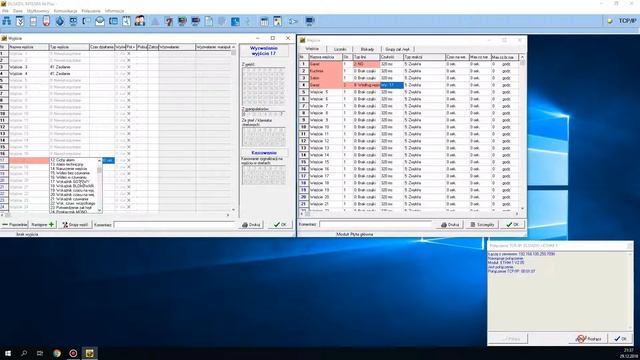
Task: Click Drukuj in the Wyjścia window
Action: click(x=251, y=224)
